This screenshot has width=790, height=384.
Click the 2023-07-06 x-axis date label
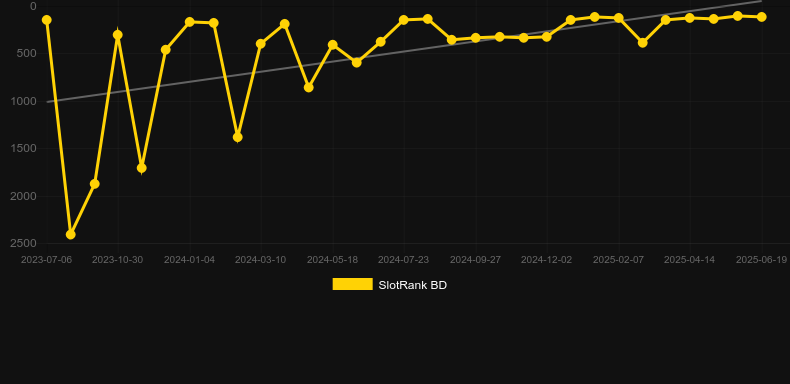pos(46,260)
